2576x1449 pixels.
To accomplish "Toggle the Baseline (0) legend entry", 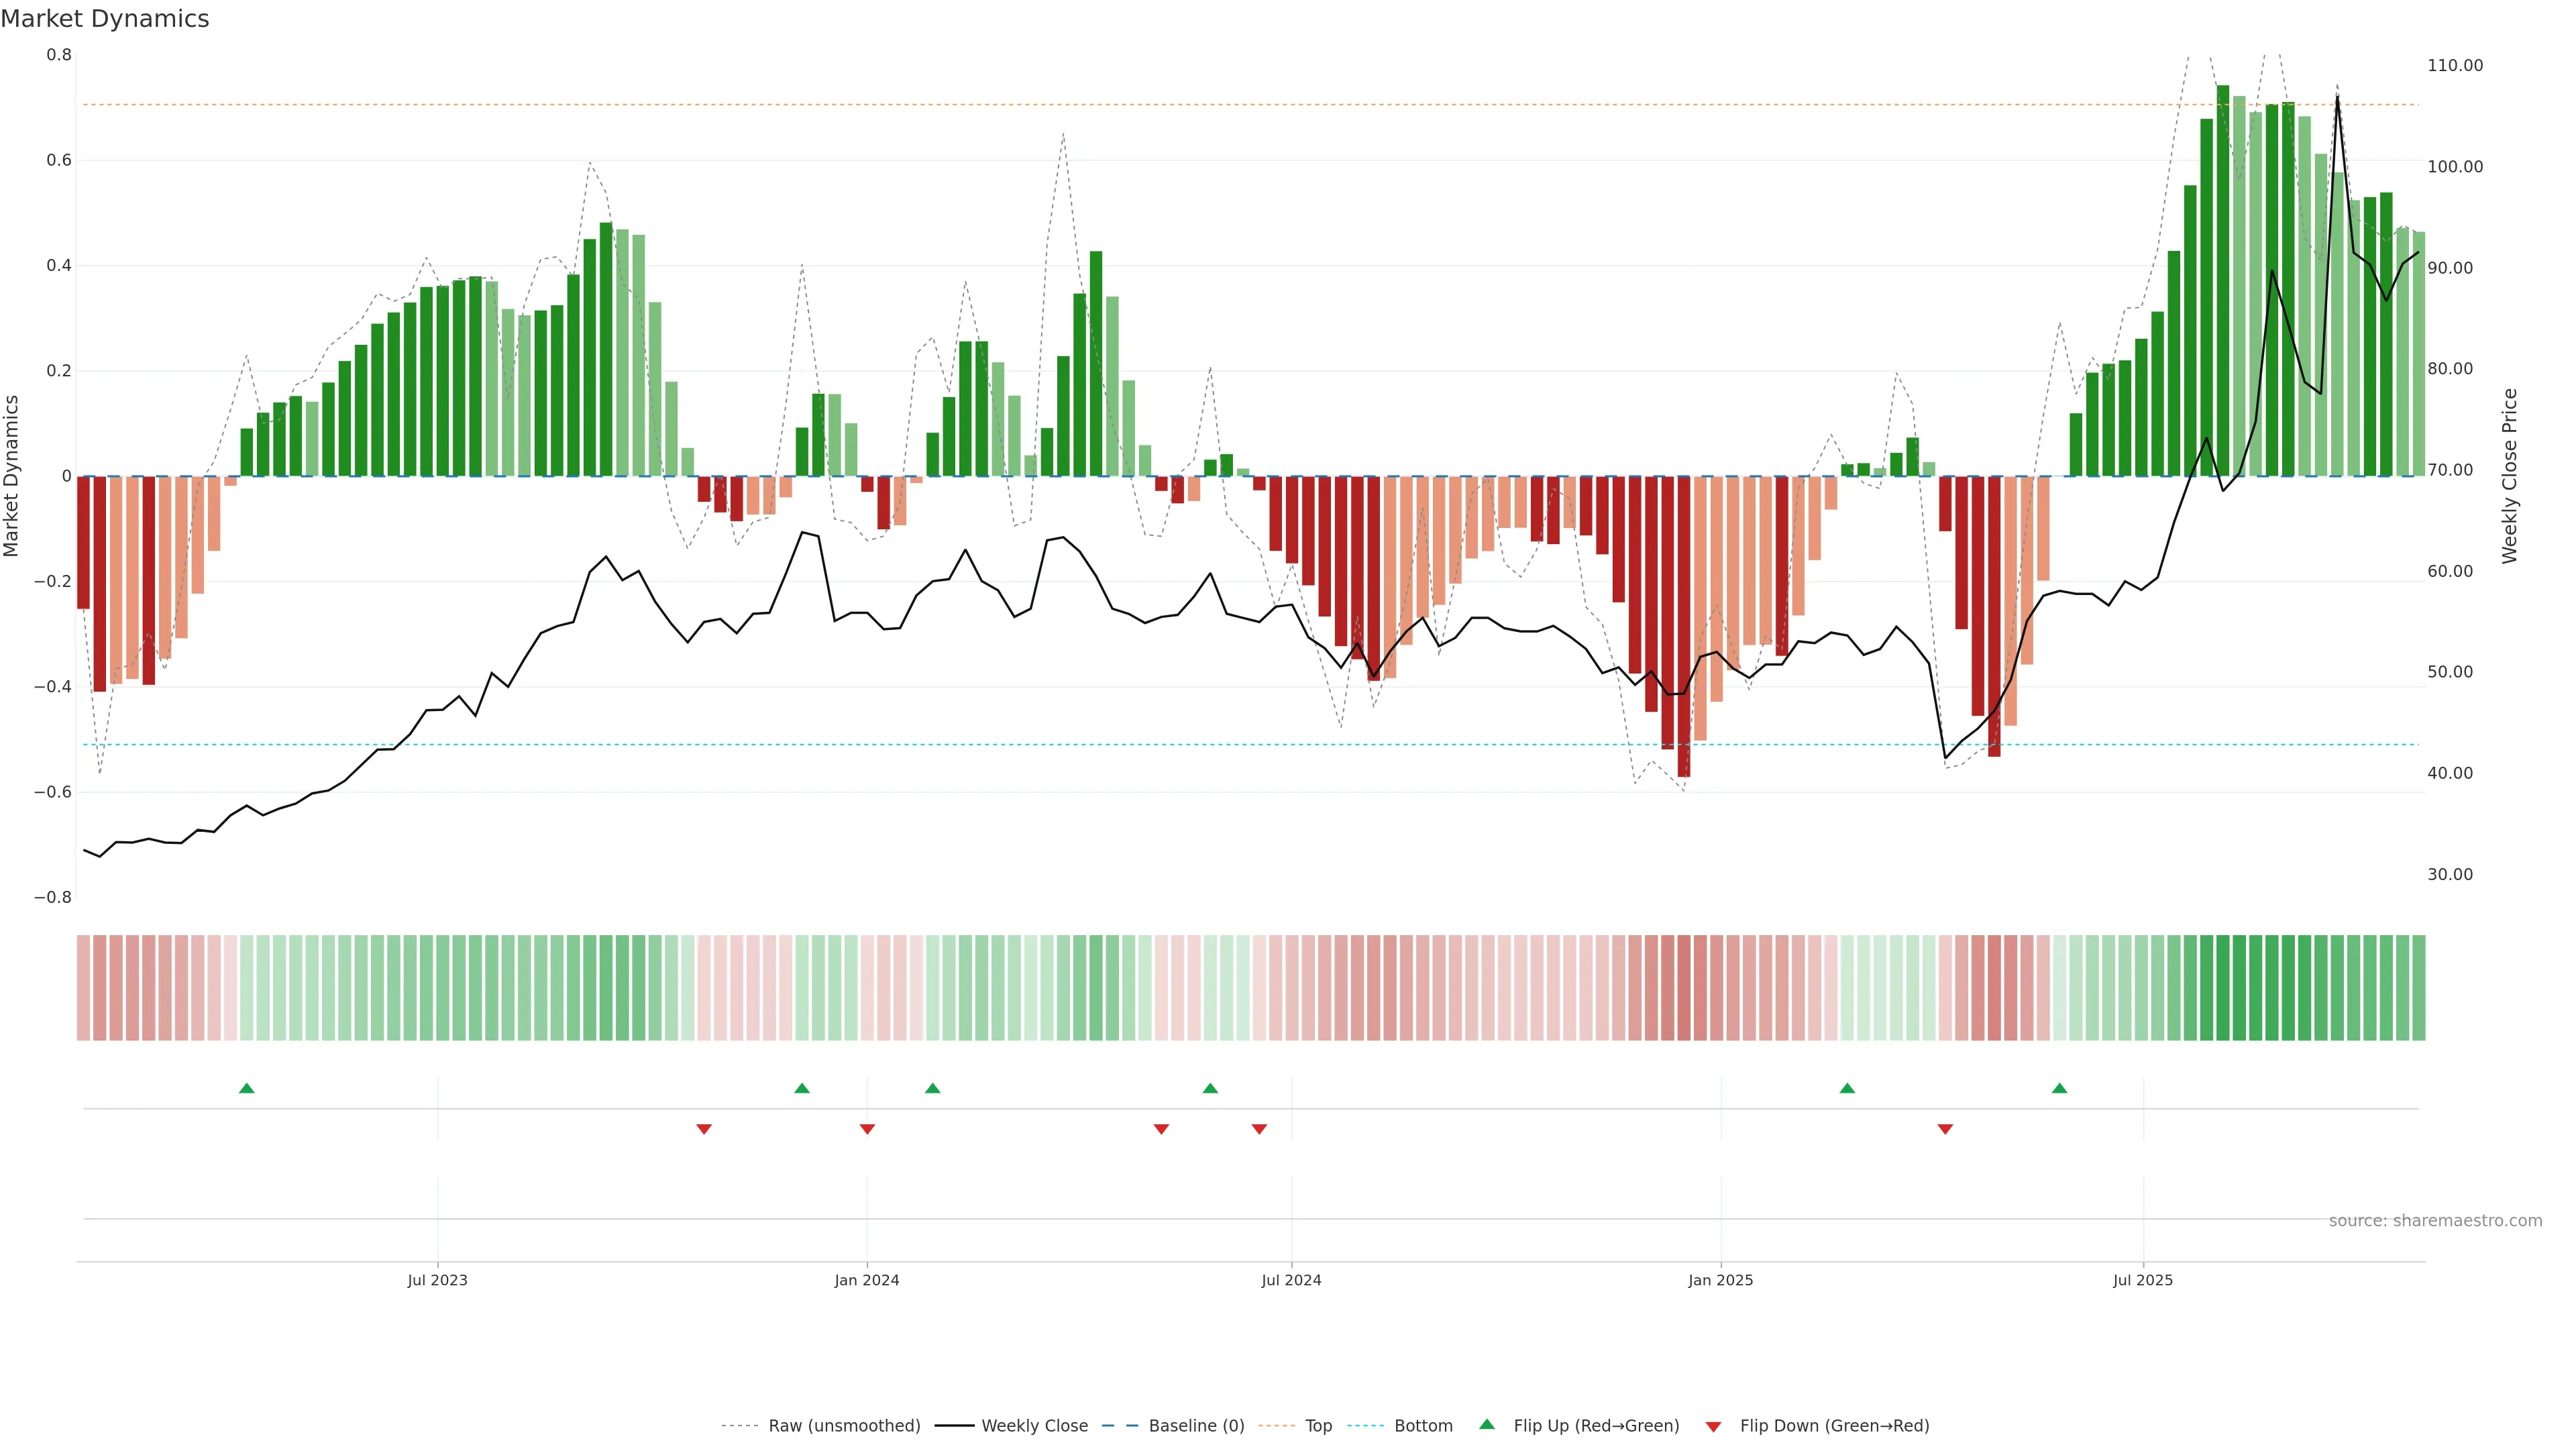I will (x=1196, y=1426).
